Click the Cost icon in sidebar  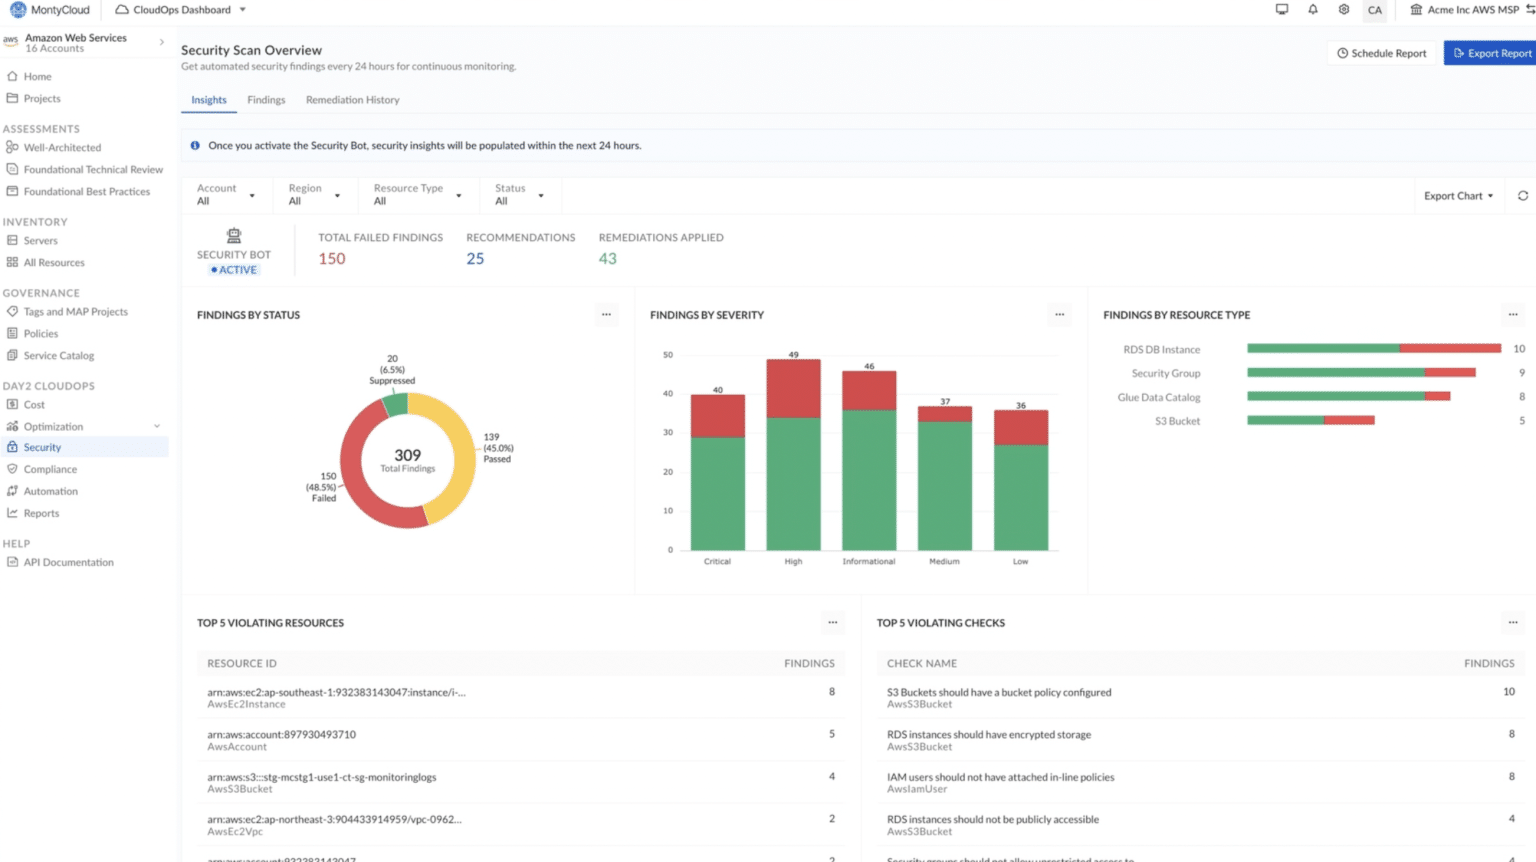pyautogui.click(x=12, y=405)
